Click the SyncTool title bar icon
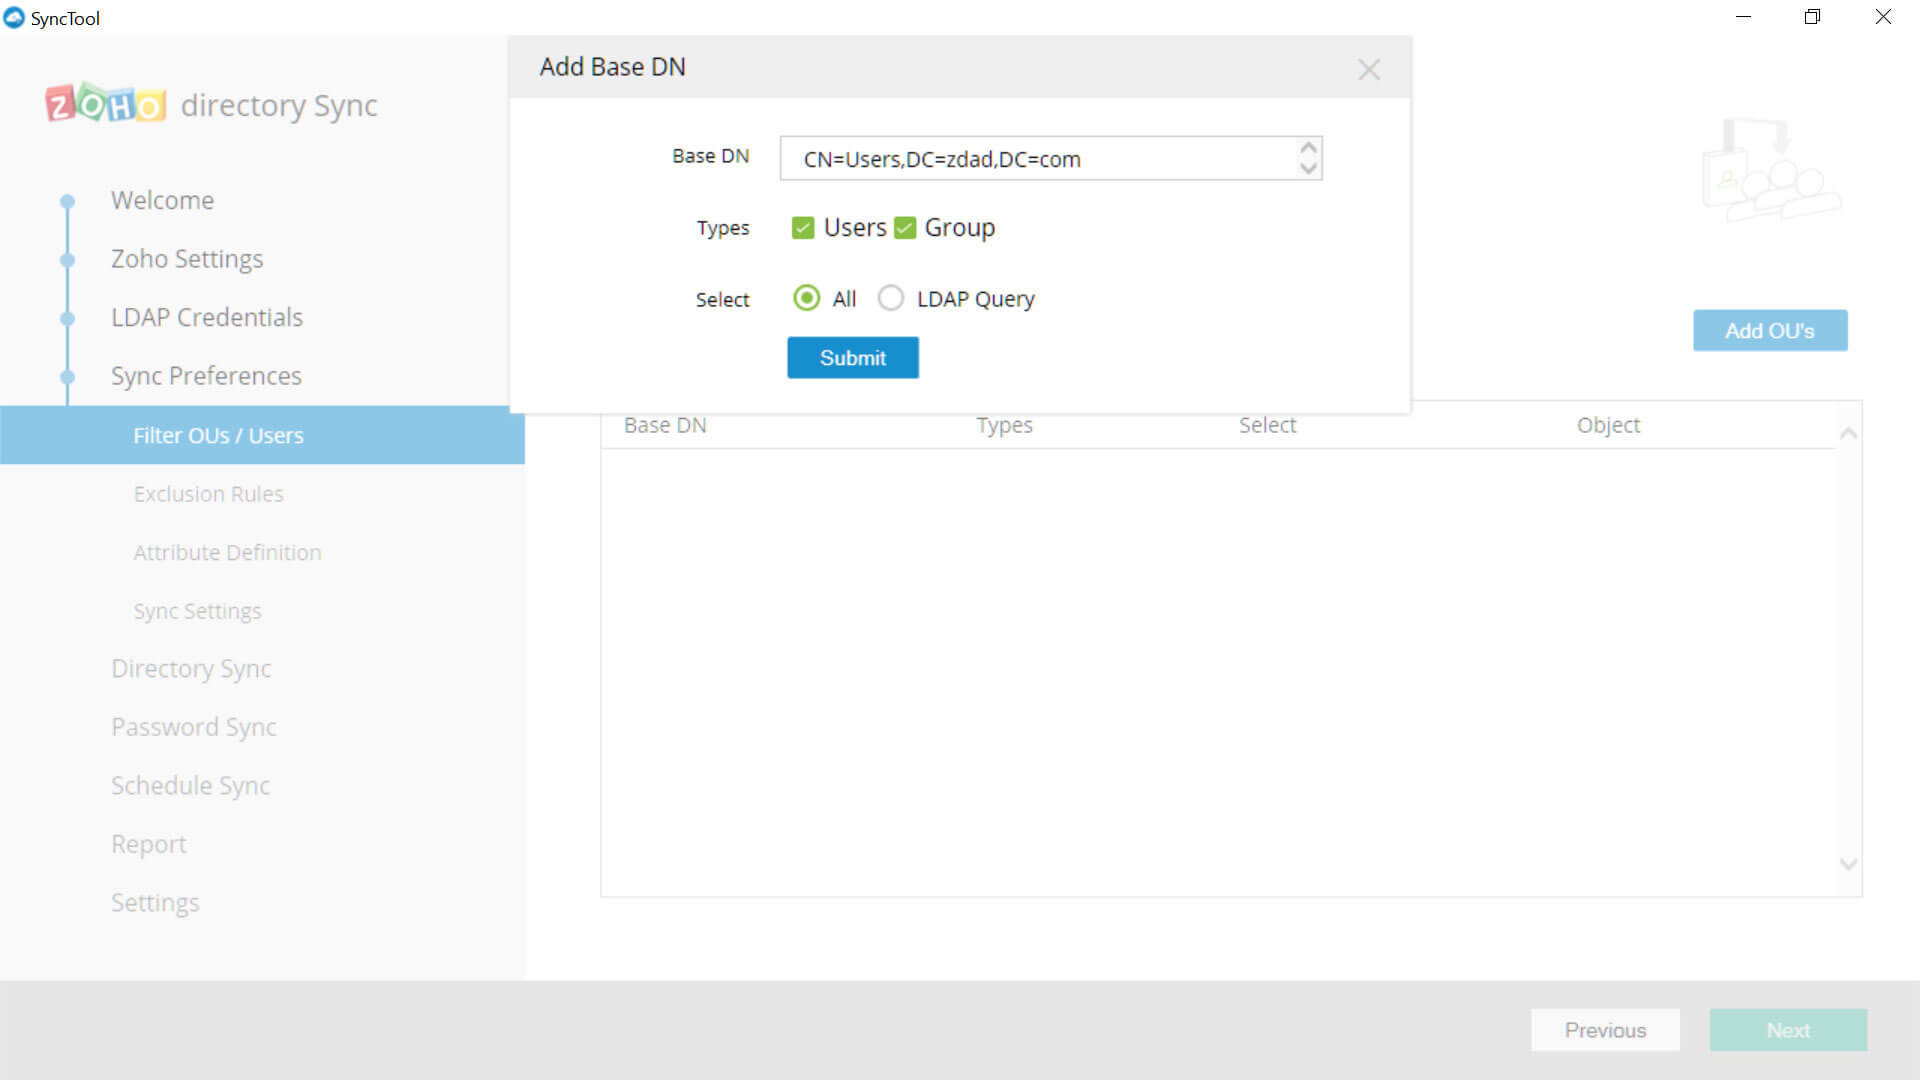Screen dimensions: 1920x1080 click(14, 18)
